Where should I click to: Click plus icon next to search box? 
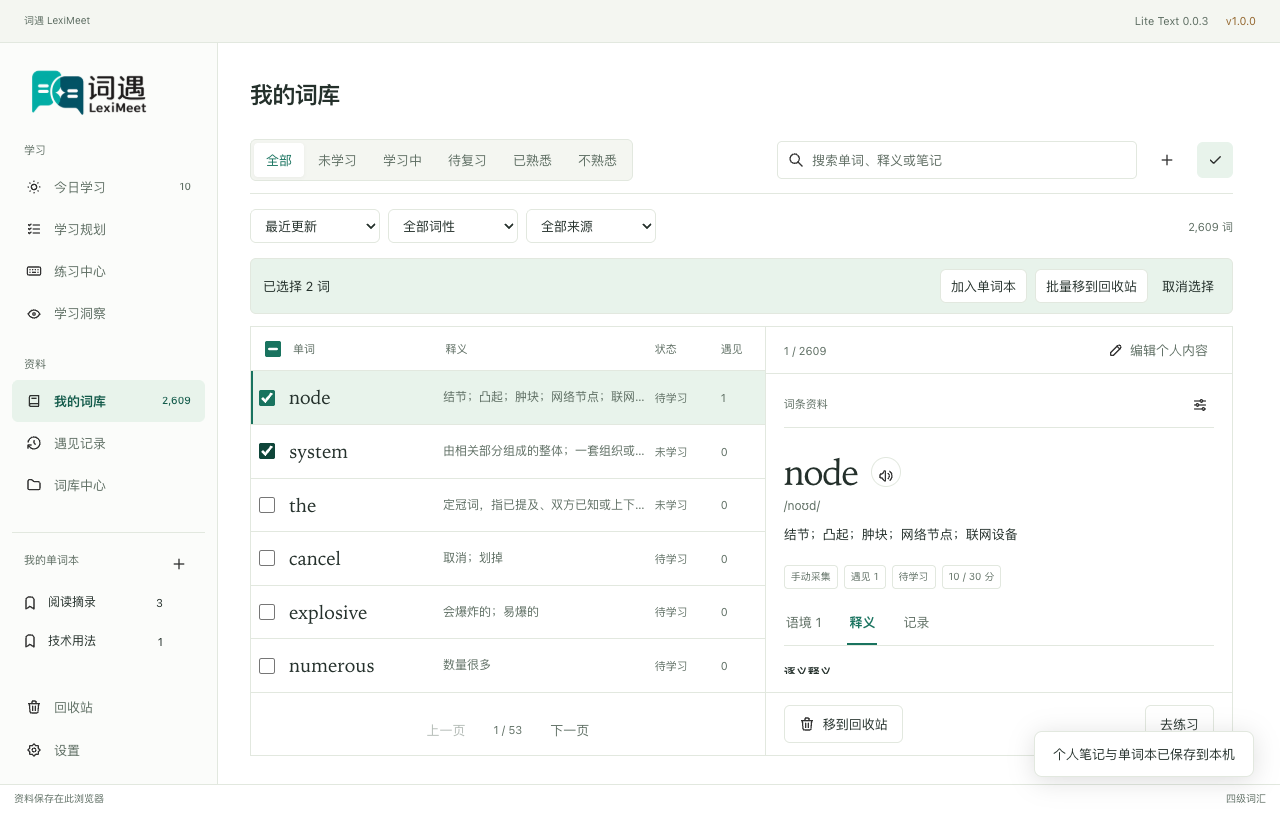(1167, 160)
